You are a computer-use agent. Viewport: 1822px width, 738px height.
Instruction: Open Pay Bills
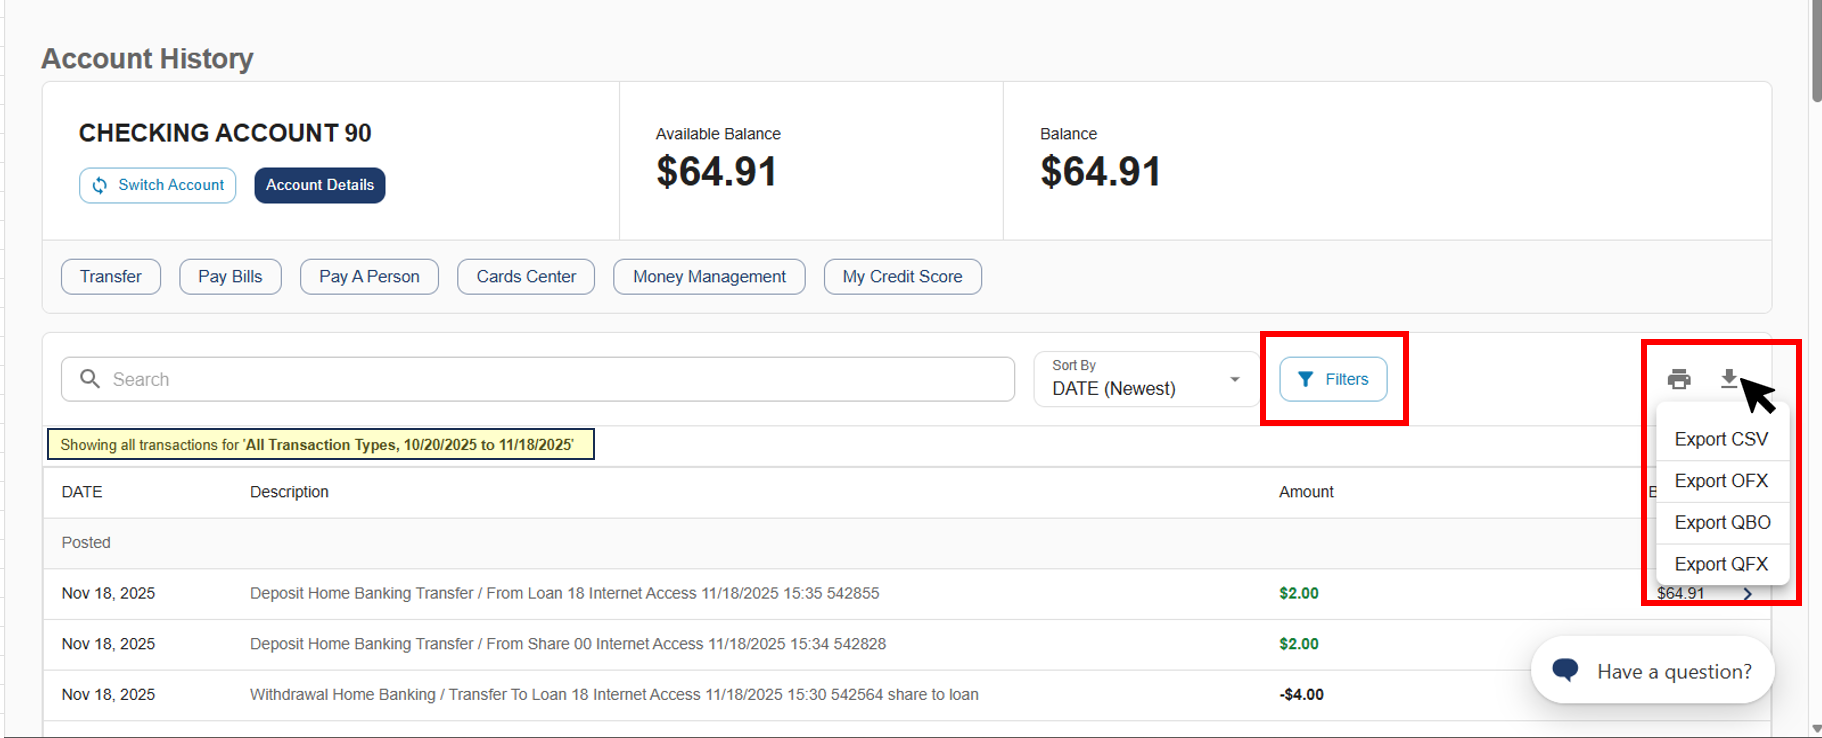click(x=230, y=277)
